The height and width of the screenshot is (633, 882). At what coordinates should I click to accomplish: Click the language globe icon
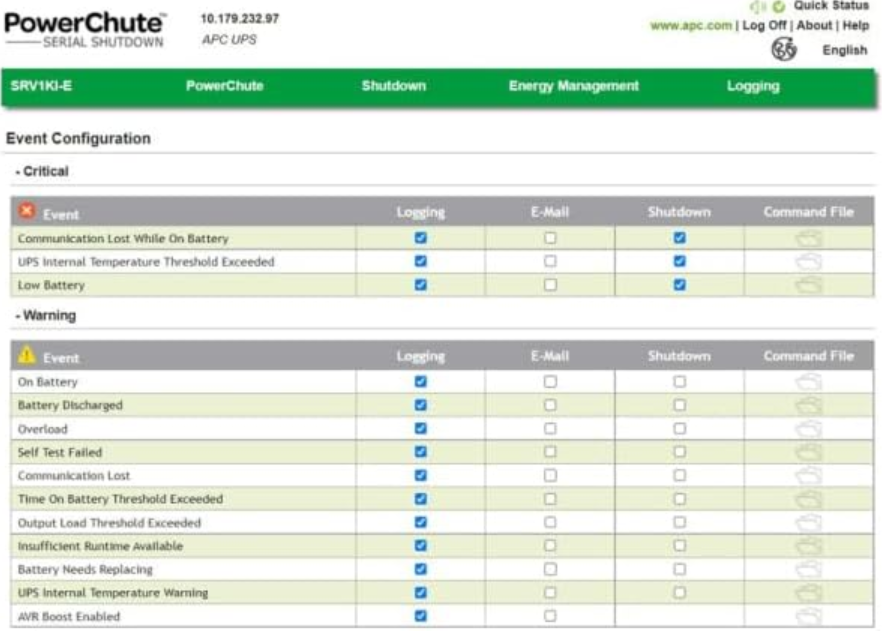pyautogui.click(x=784, y=50)
